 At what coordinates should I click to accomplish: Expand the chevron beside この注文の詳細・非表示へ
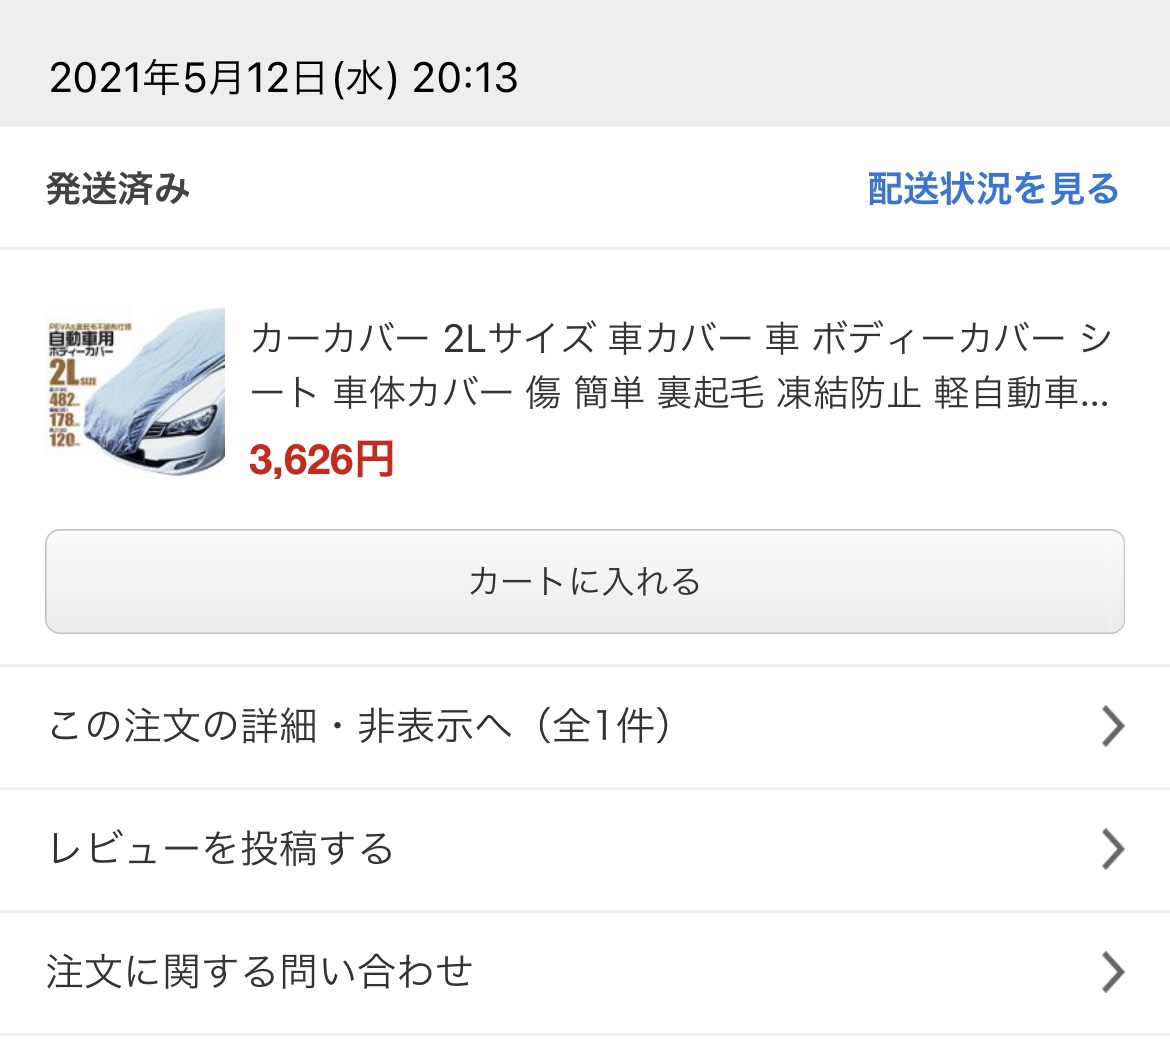[x=1113, y=726]
